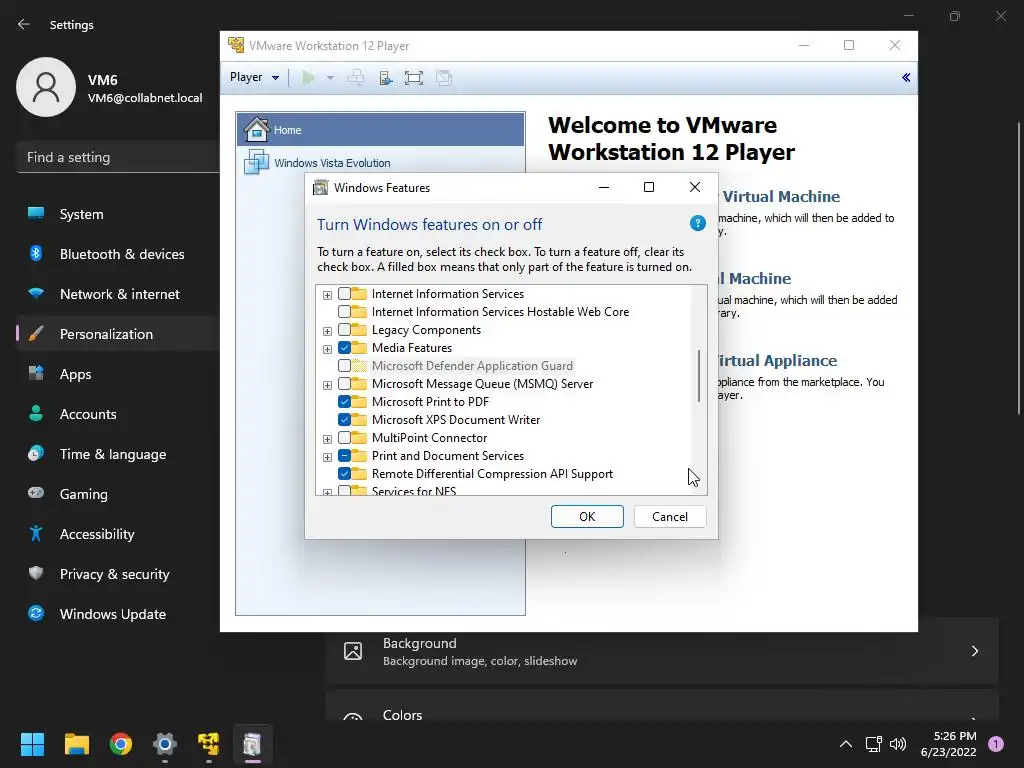
Task: Select the Windows Vista Evolution virtual machine
Action: coord(381,163)
